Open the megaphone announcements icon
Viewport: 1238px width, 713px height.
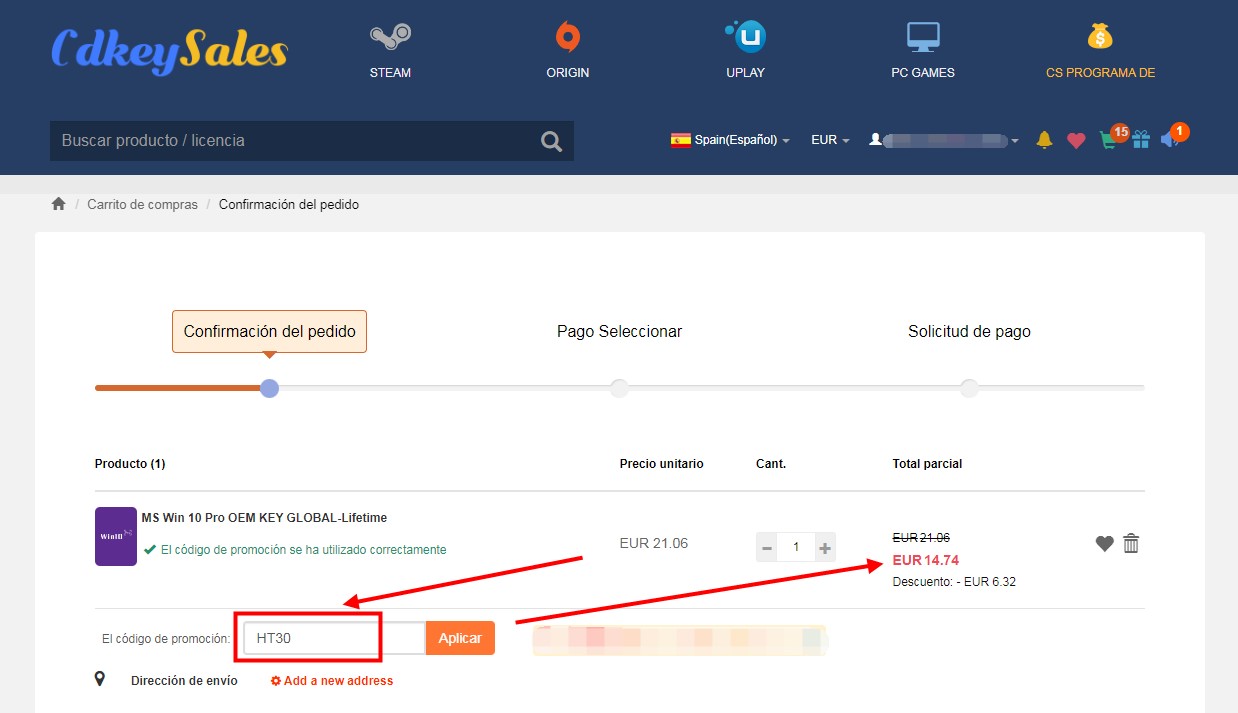[1170, 140]
